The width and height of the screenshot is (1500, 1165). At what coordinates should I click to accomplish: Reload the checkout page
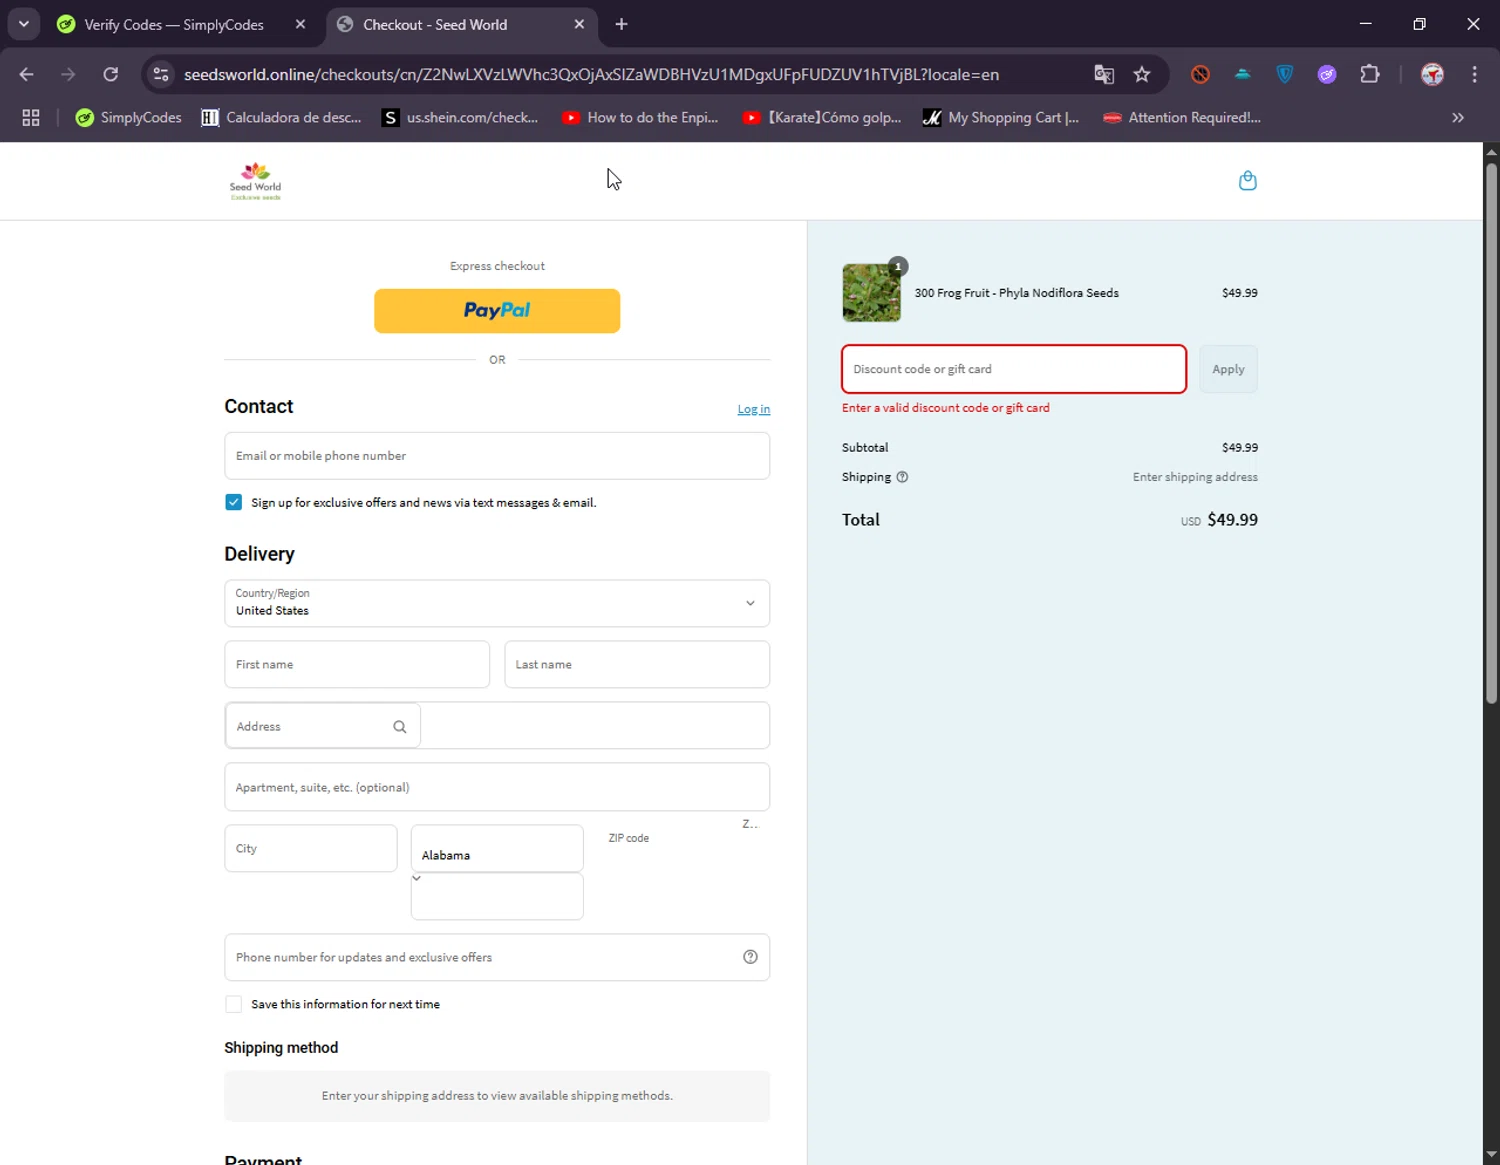pos(111,74)
